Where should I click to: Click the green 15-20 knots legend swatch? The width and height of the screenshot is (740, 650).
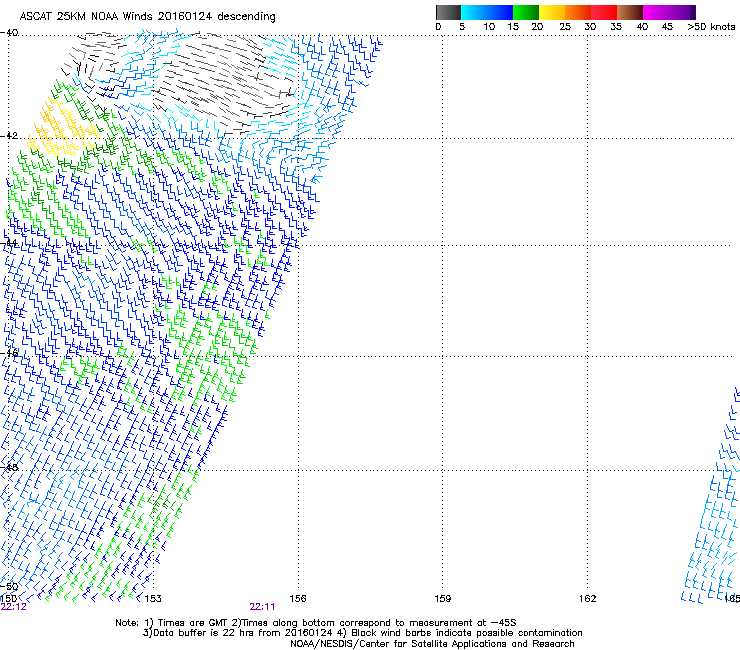coord(526,12)
